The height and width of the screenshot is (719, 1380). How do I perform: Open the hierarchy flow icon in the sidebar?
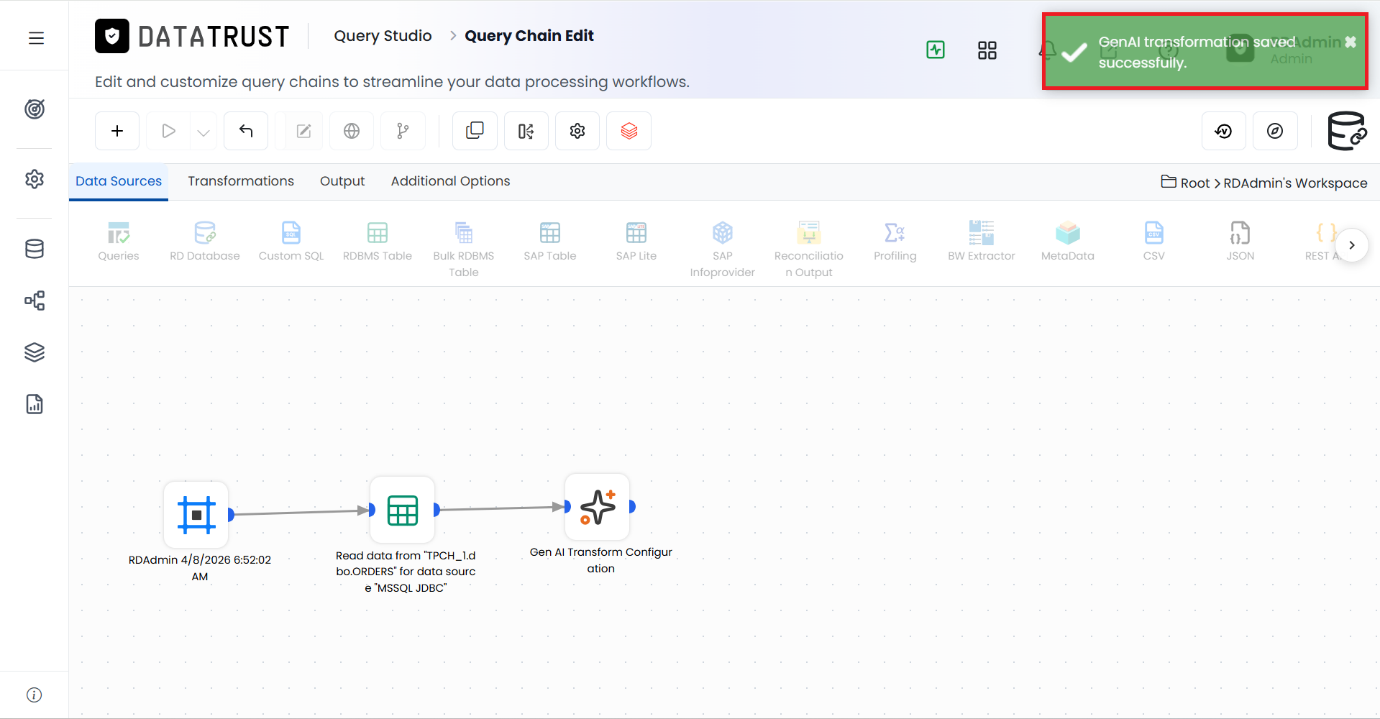click(x=35, y=301)
